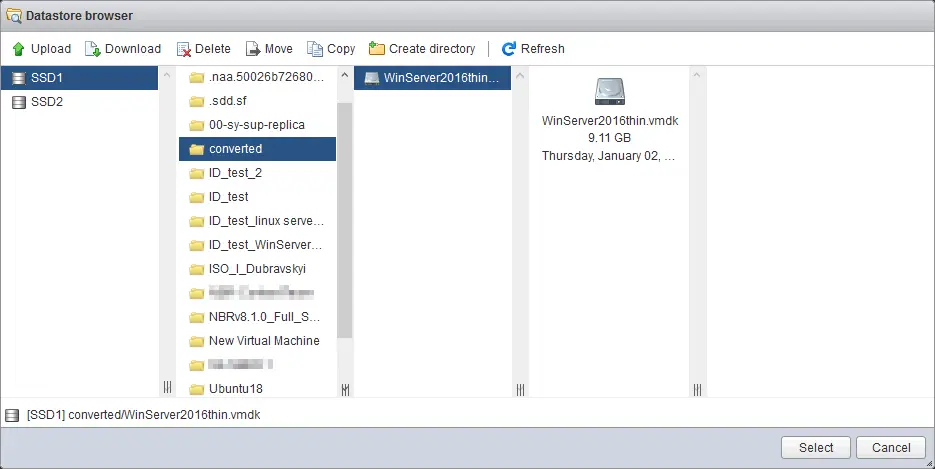Click the details column resize handle

tap(697, 390)
